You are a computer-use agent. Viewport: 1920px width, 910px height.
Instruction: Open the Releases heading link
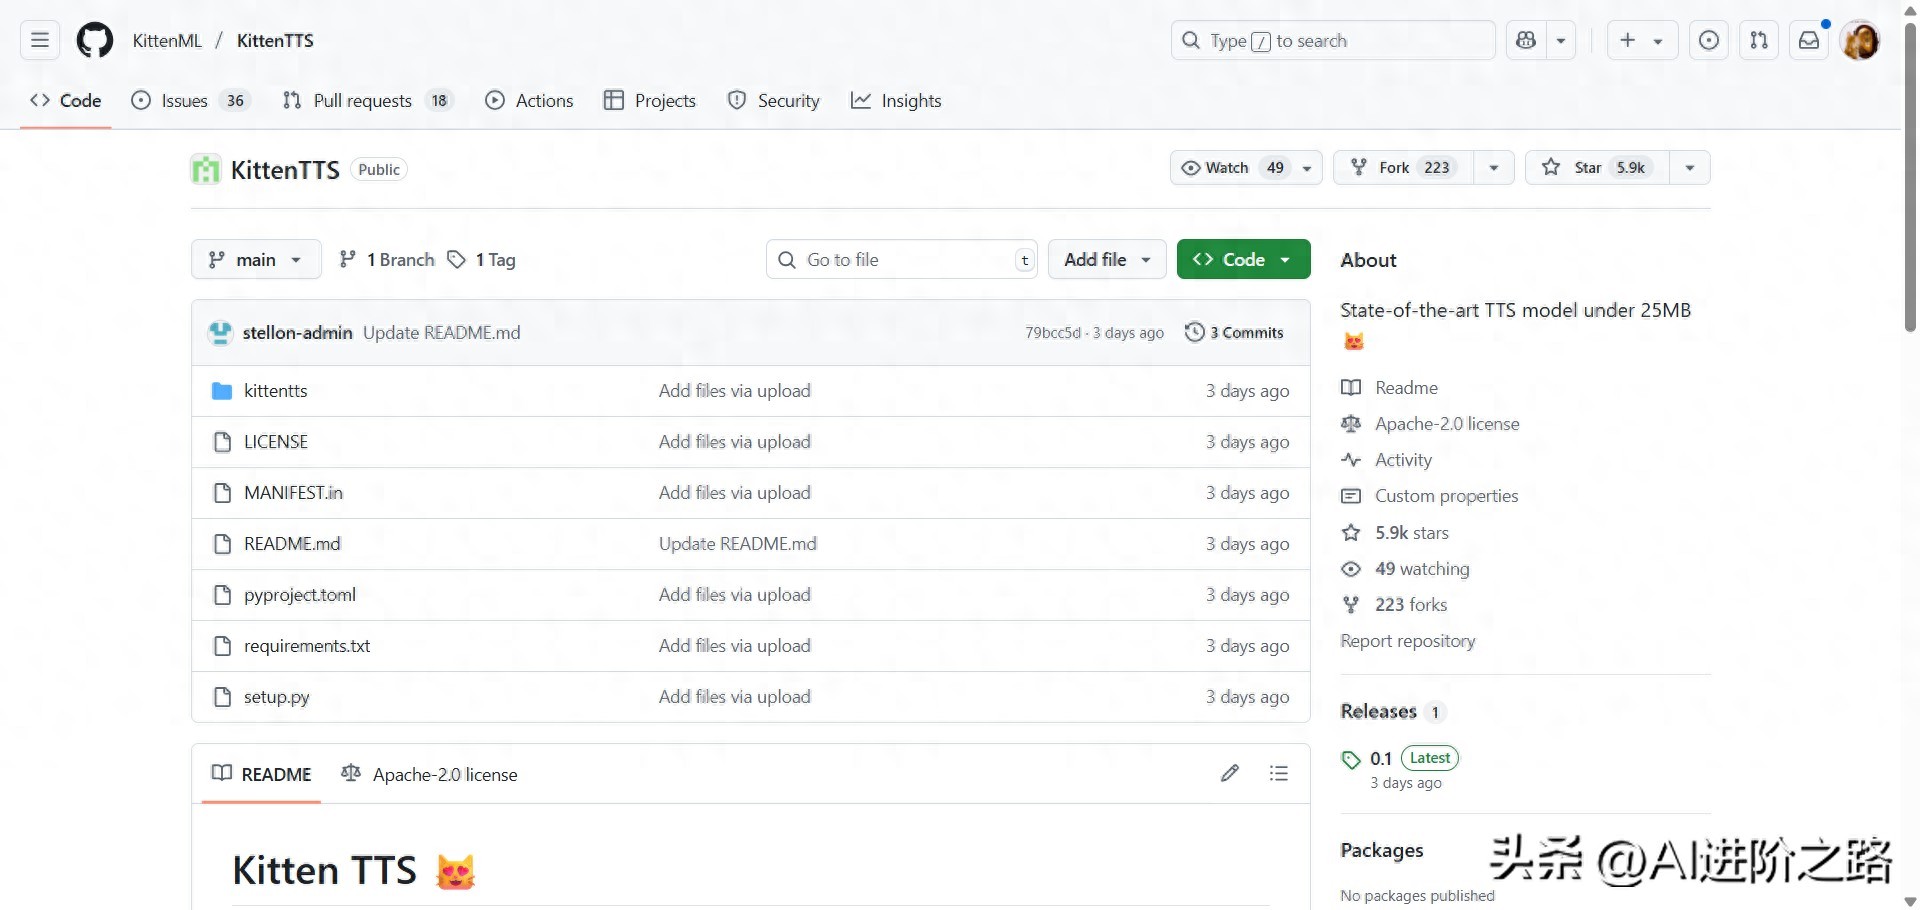1393,712
